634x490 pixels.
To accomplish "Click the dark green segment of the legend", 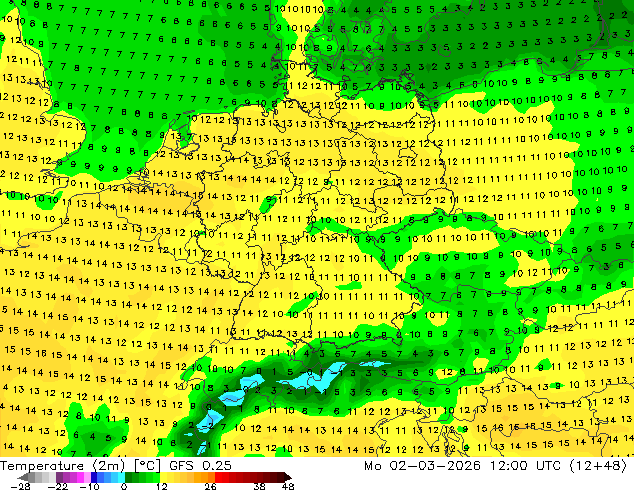I will tap(128, 477).
